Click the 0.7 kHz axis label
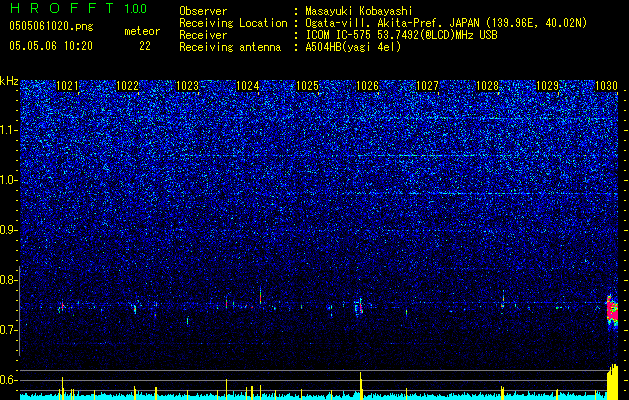 (x=9, y=330)
